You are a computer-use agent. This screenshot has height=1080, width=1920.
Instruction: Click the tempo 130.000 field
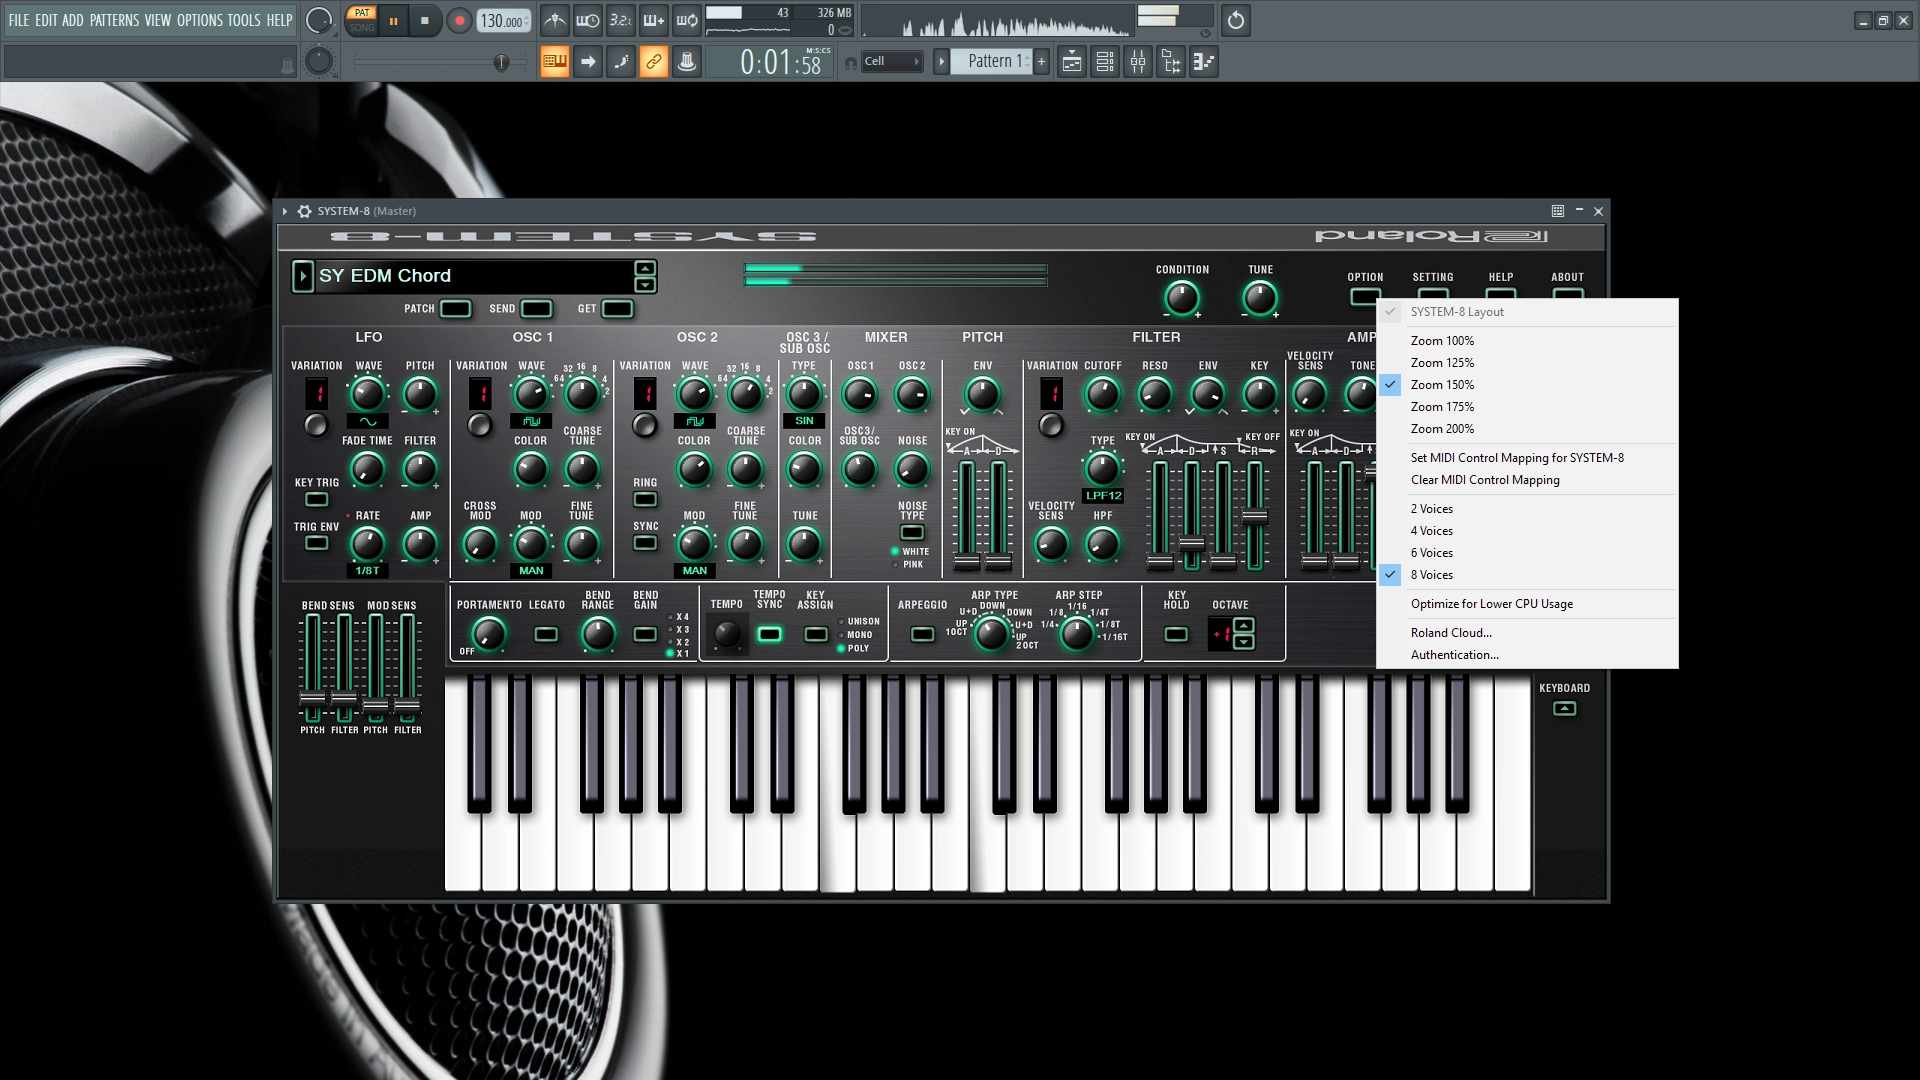coord(504,20)
